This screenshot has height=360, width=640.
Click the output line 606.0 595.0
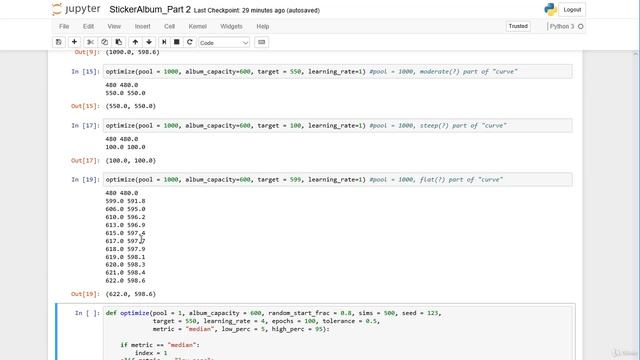pyautogui.click(x=125, y=209)
